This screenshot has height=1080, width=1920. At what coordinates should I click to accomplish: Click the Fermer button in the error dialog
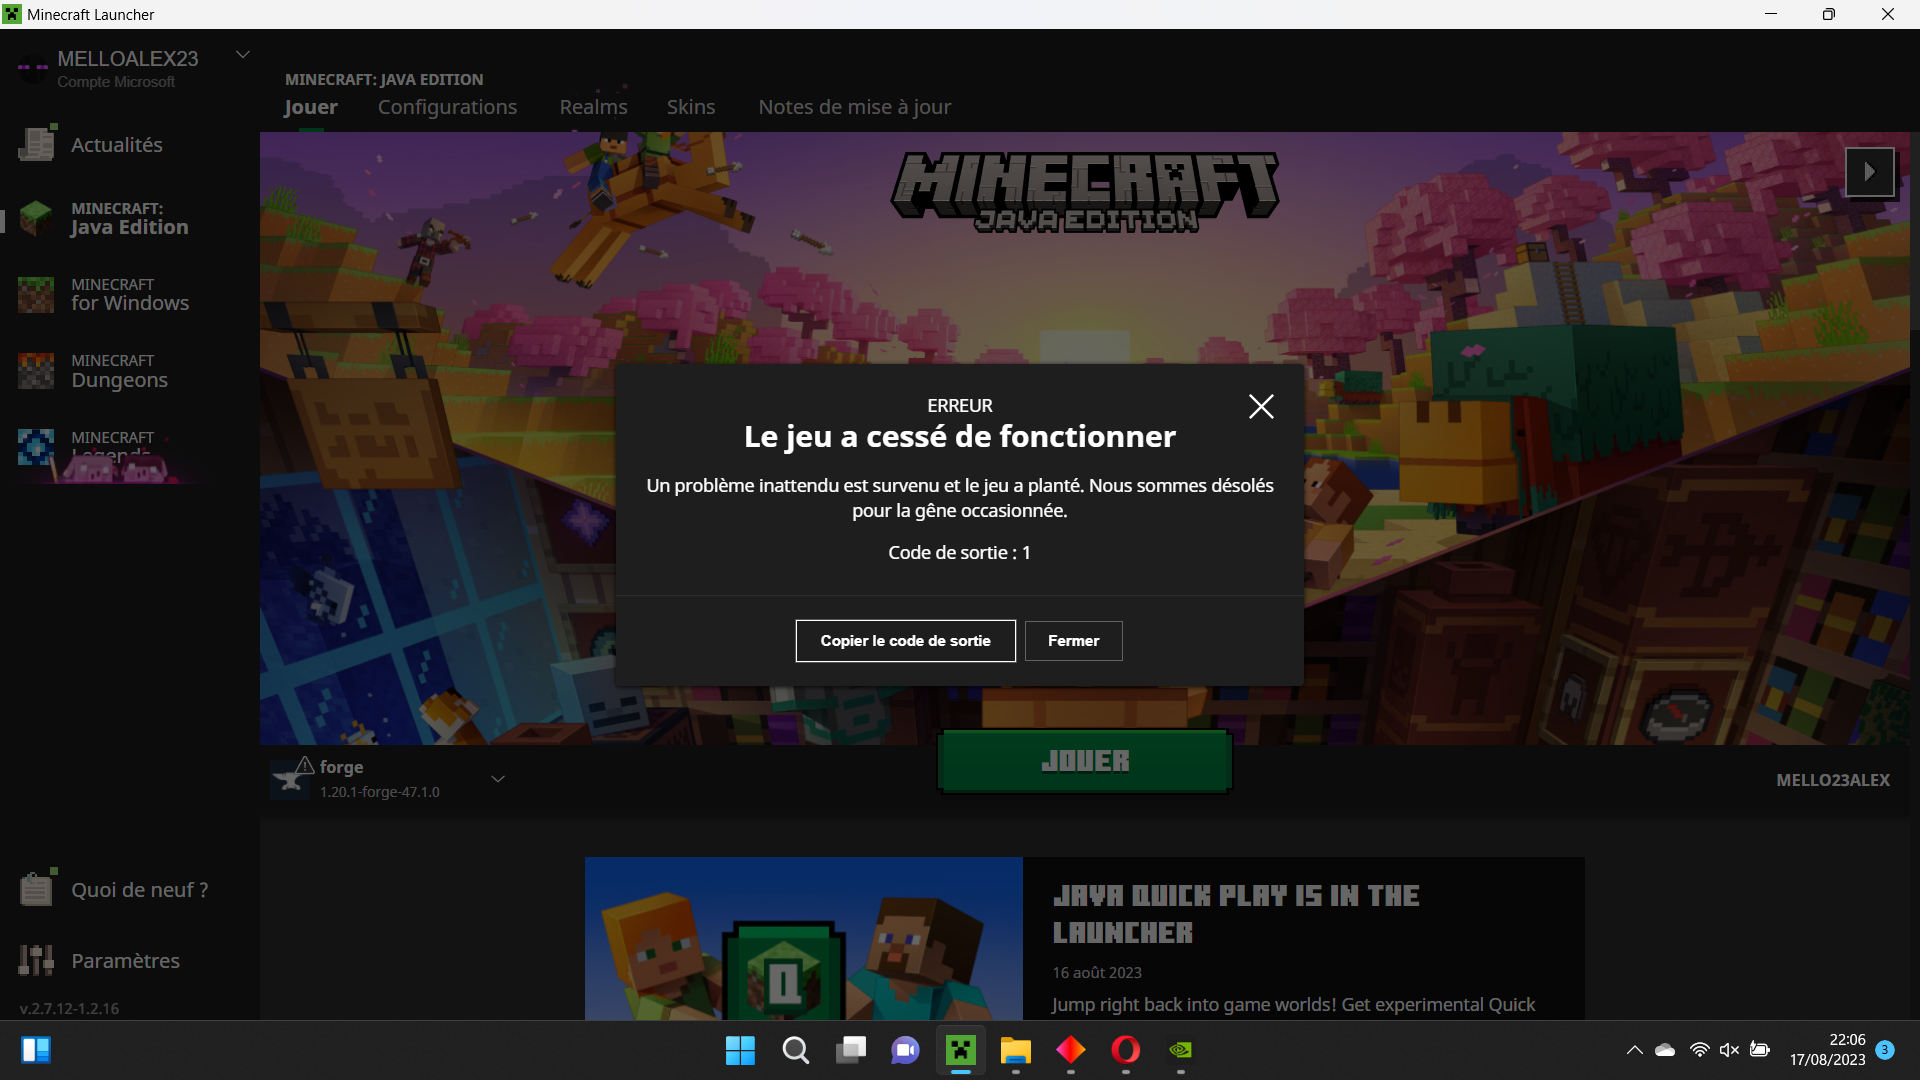point(1073,641)
